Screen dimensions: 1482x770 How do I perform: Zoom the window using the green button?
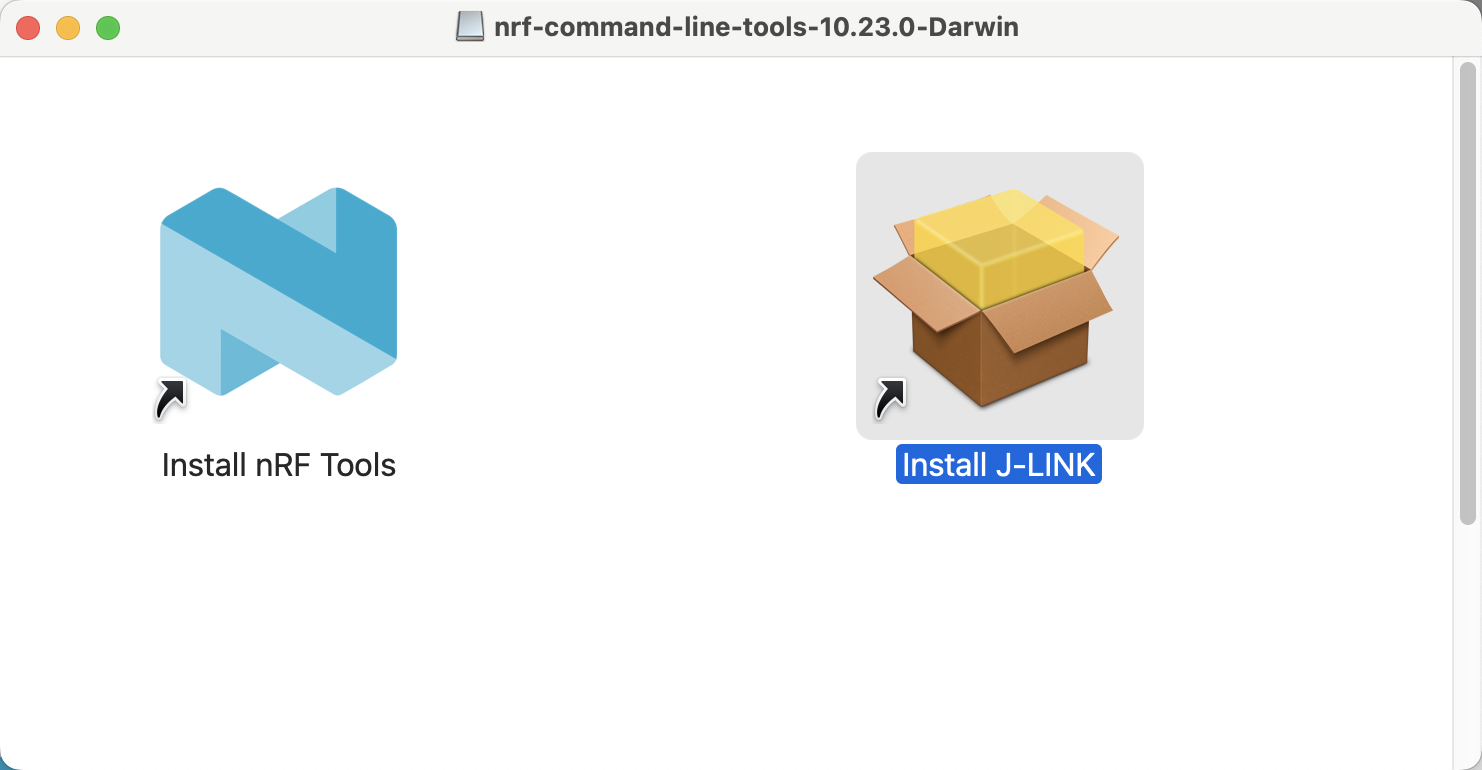click(108, 28)
